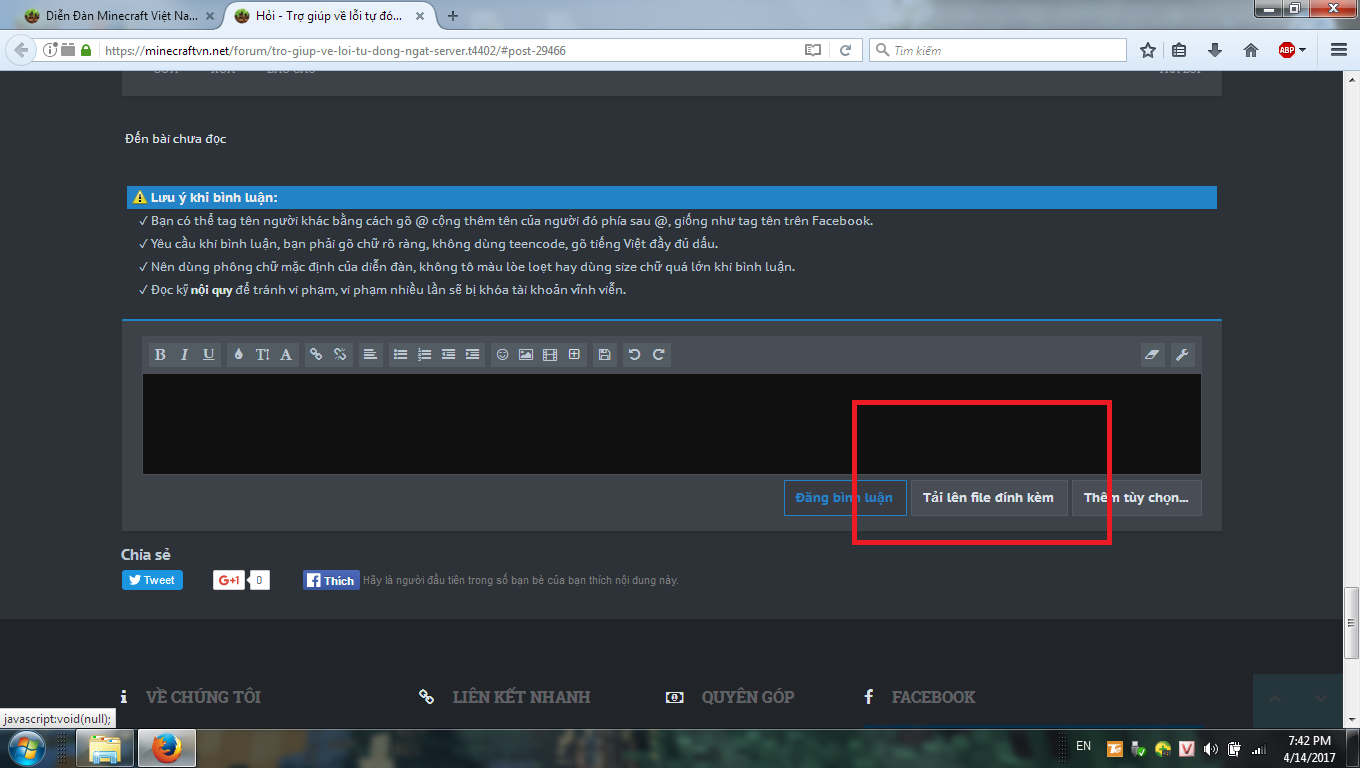Show site information for minecraftvn.net
This screenshot has width=1360, height=768.
coord(50,50)
